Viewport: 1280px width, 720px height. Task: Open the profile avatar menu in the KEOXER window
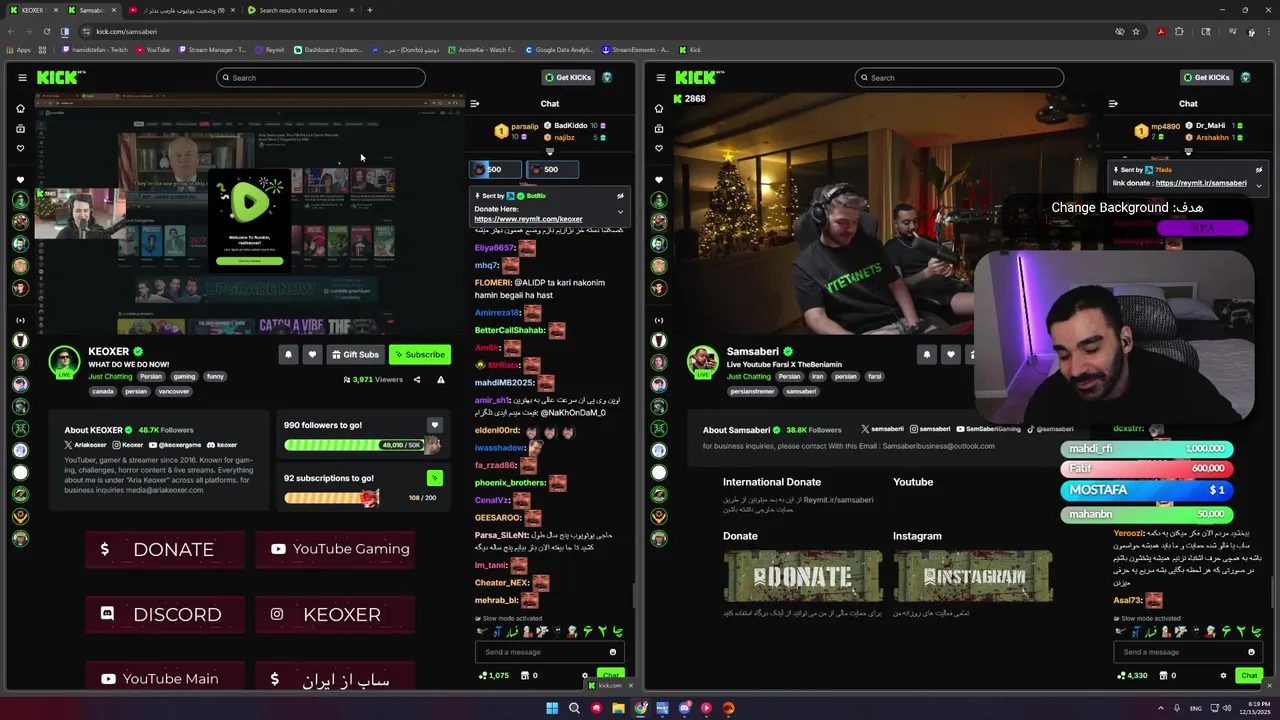tap(607, 77)
